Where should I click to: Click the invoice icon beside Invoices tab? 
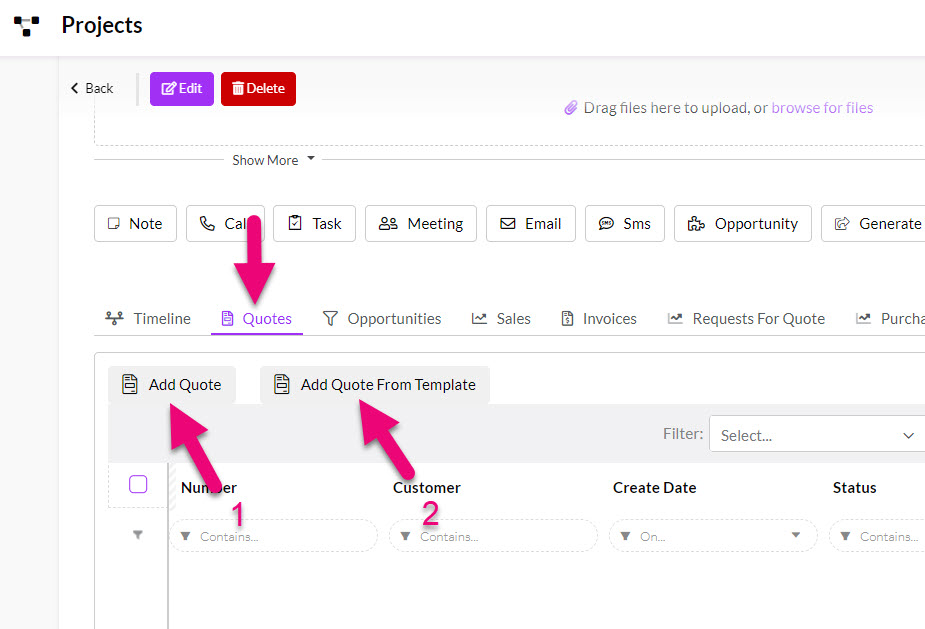tap(567, 319)
